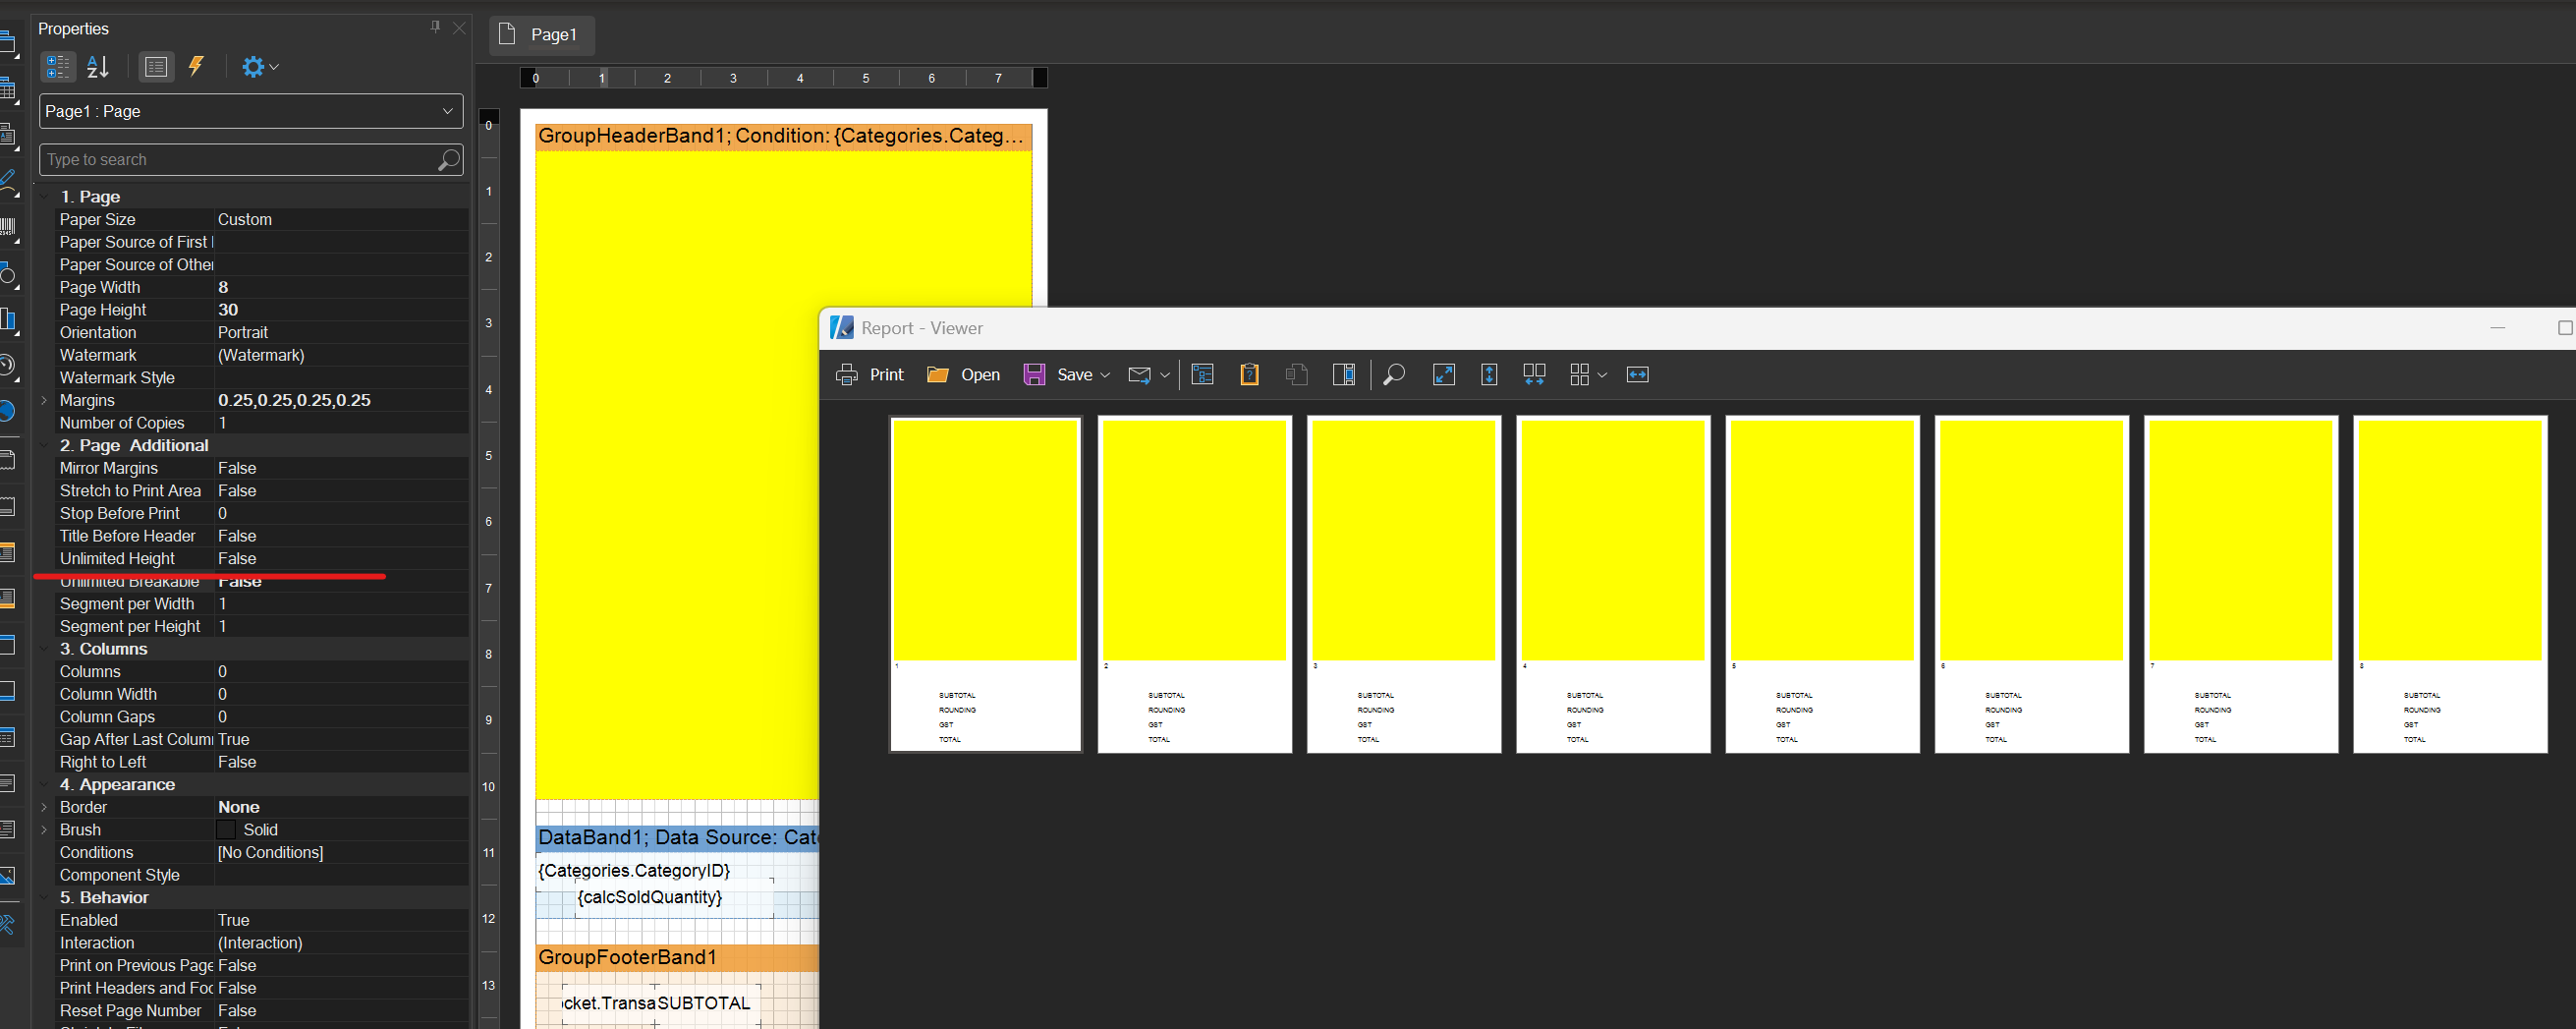
Task: Select the GroupFooterBand1 band header
Action: [677, 958]
